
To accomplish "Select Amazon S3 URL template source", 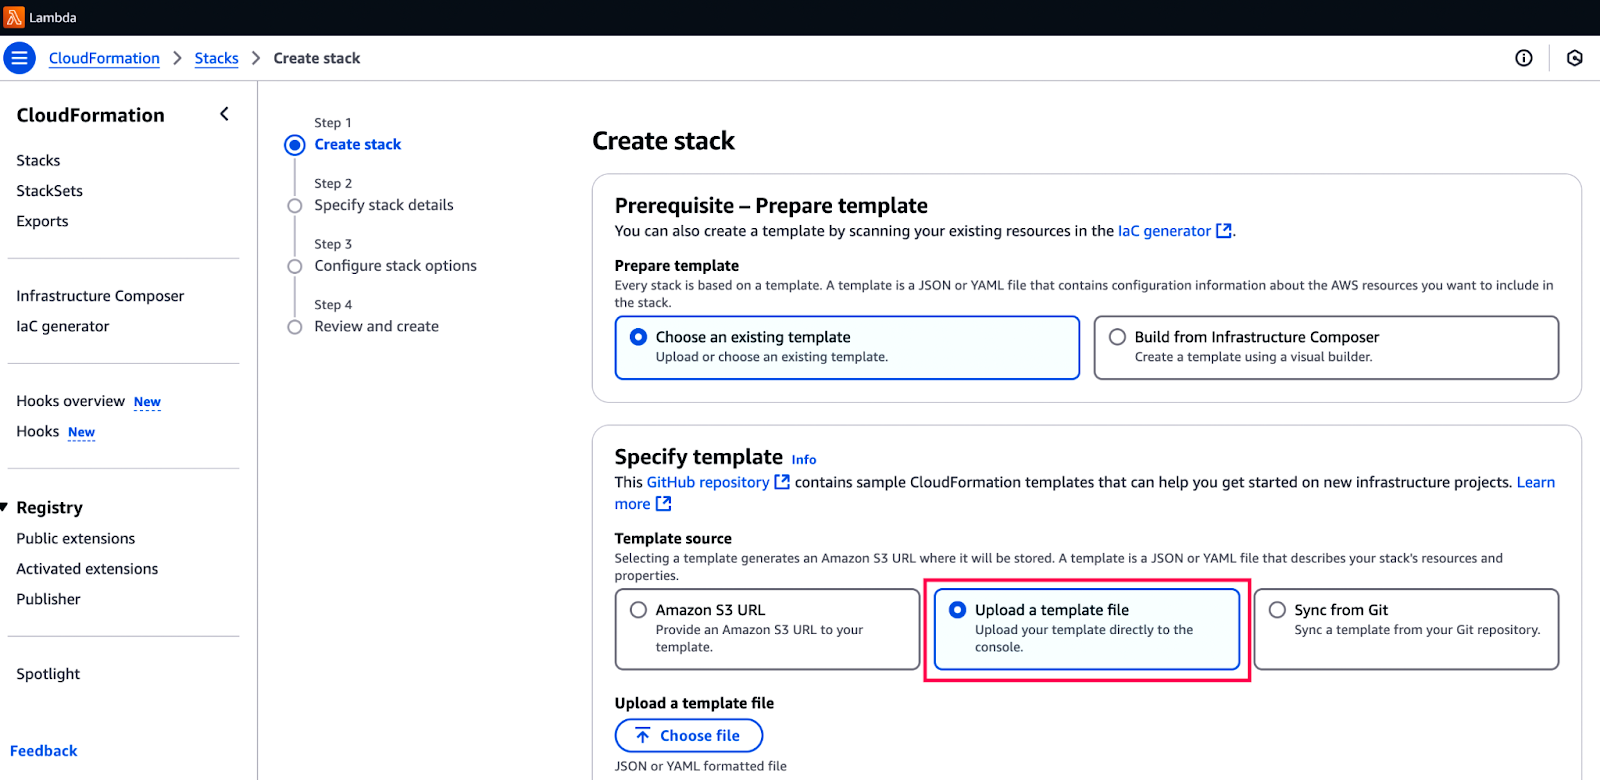I will pos(767,629).
